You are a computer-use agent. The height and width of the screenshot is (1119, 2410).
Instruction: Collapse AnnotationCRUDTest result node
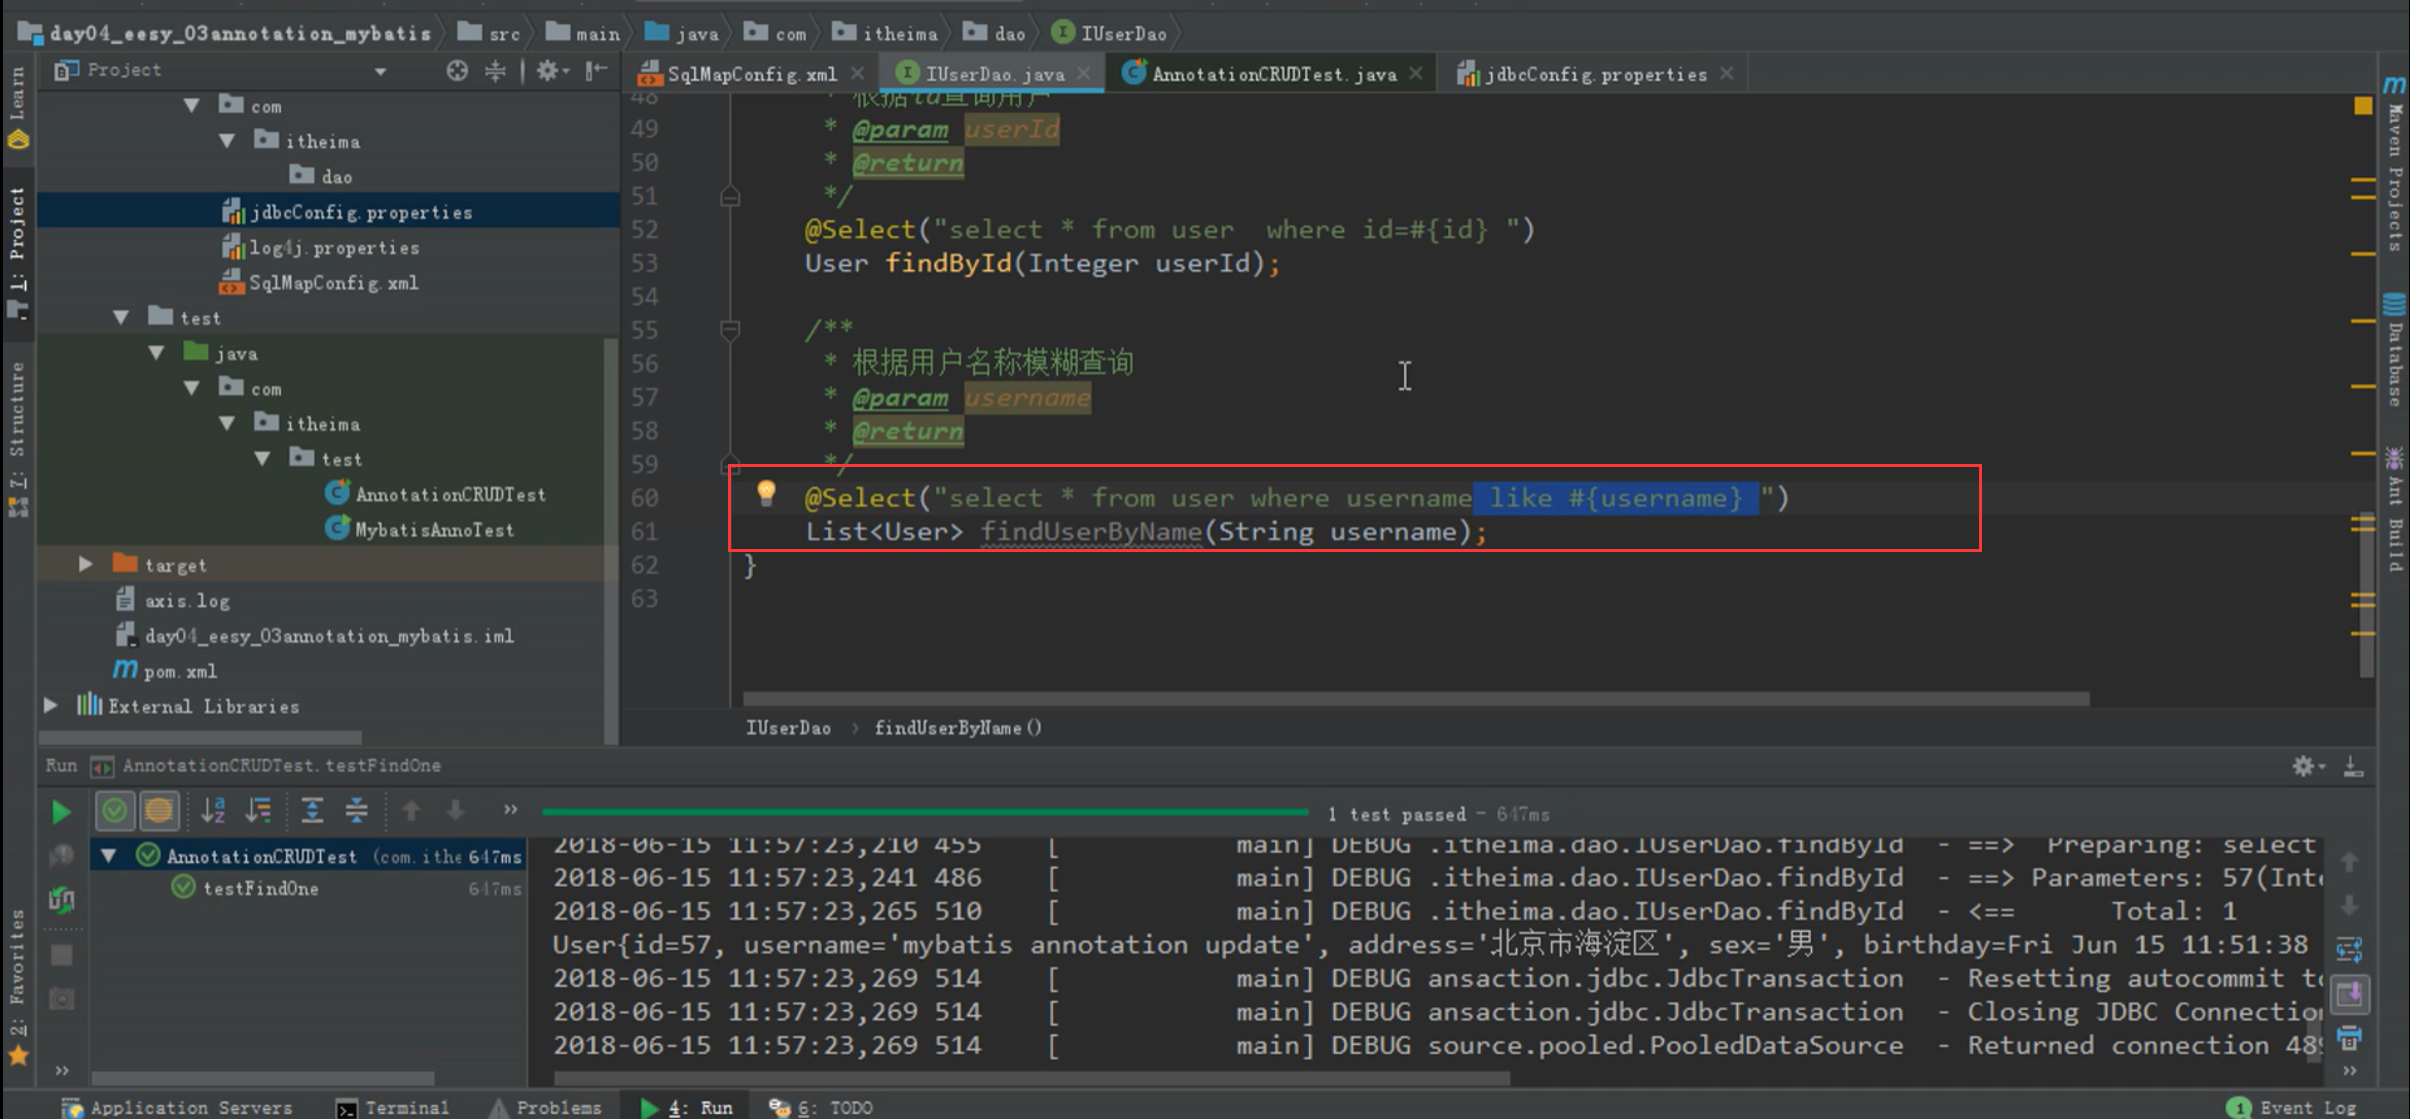click(x=108, y=856)
